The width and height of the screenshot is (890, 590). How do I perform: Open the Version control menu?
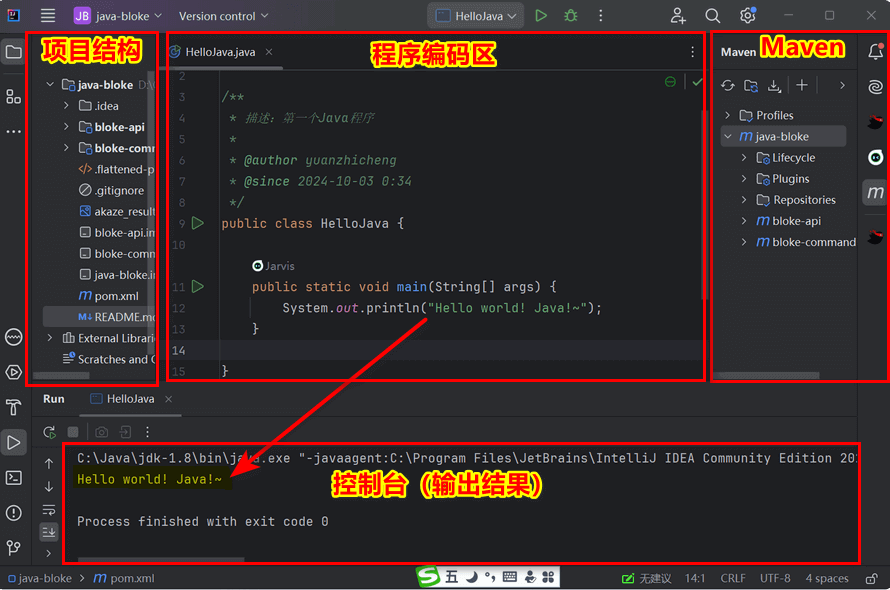pos(223,16)
